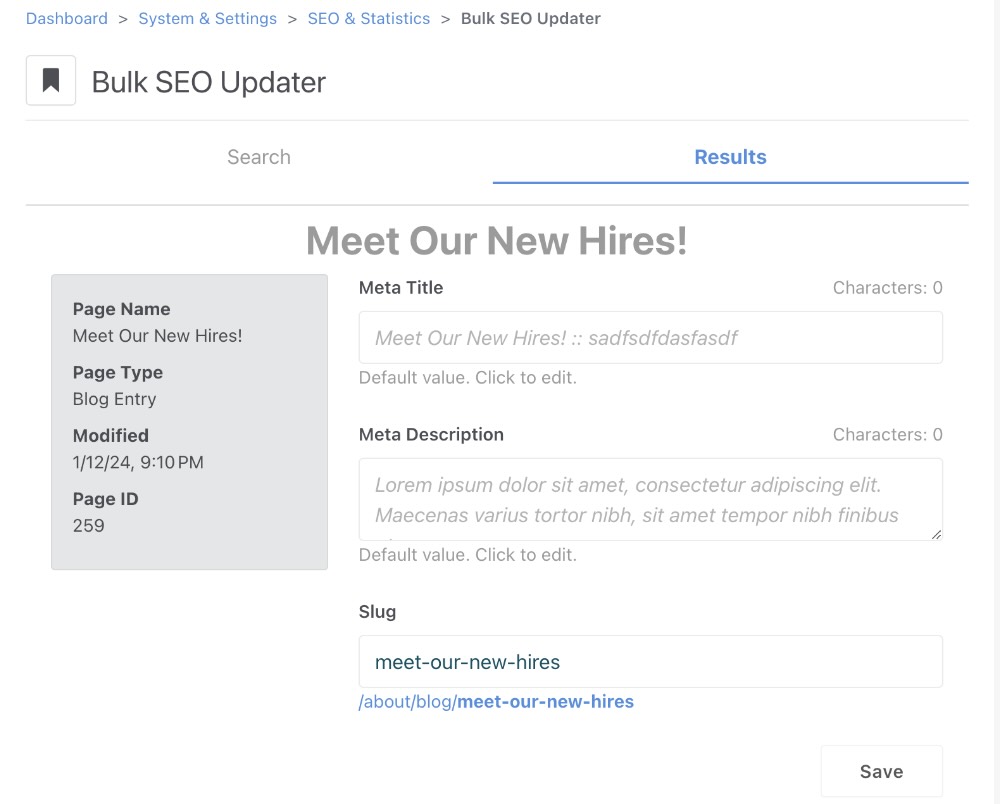Select the Results tab
1000x804 pixels.
click(730, 157)
